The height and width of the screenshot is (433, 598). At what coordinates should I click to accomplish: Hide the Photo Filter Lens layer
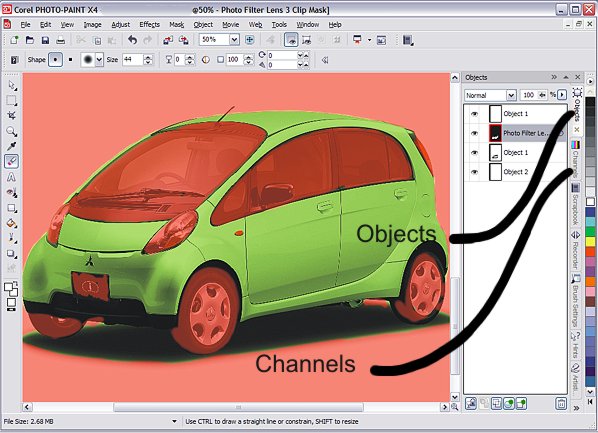click(474, 134)
